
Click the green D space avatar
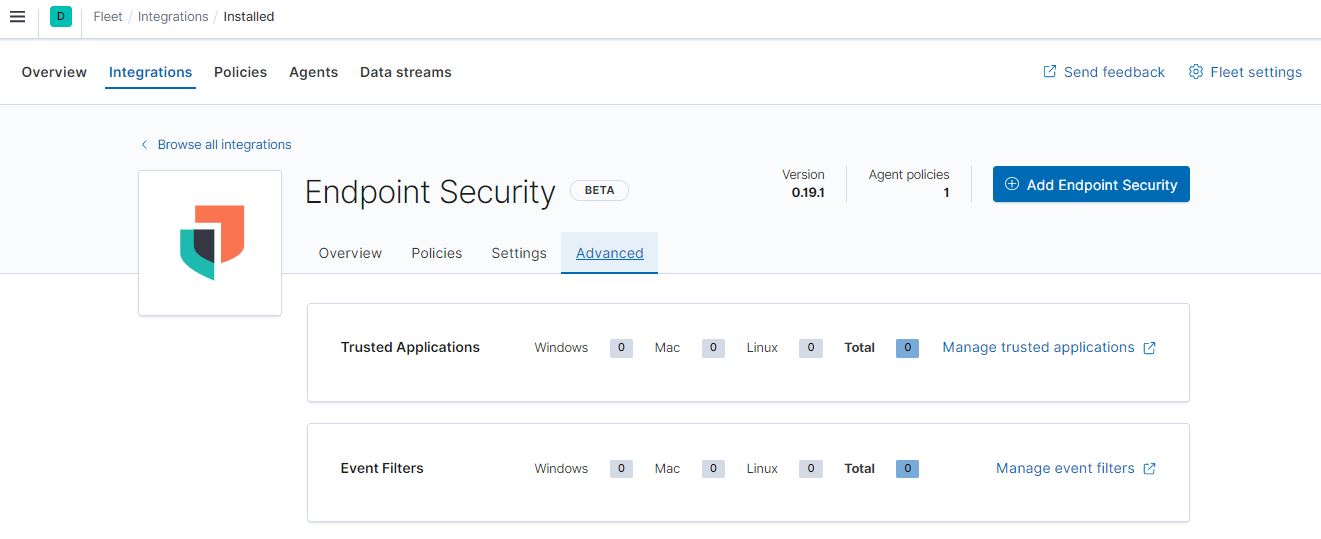tap(61, 16)
